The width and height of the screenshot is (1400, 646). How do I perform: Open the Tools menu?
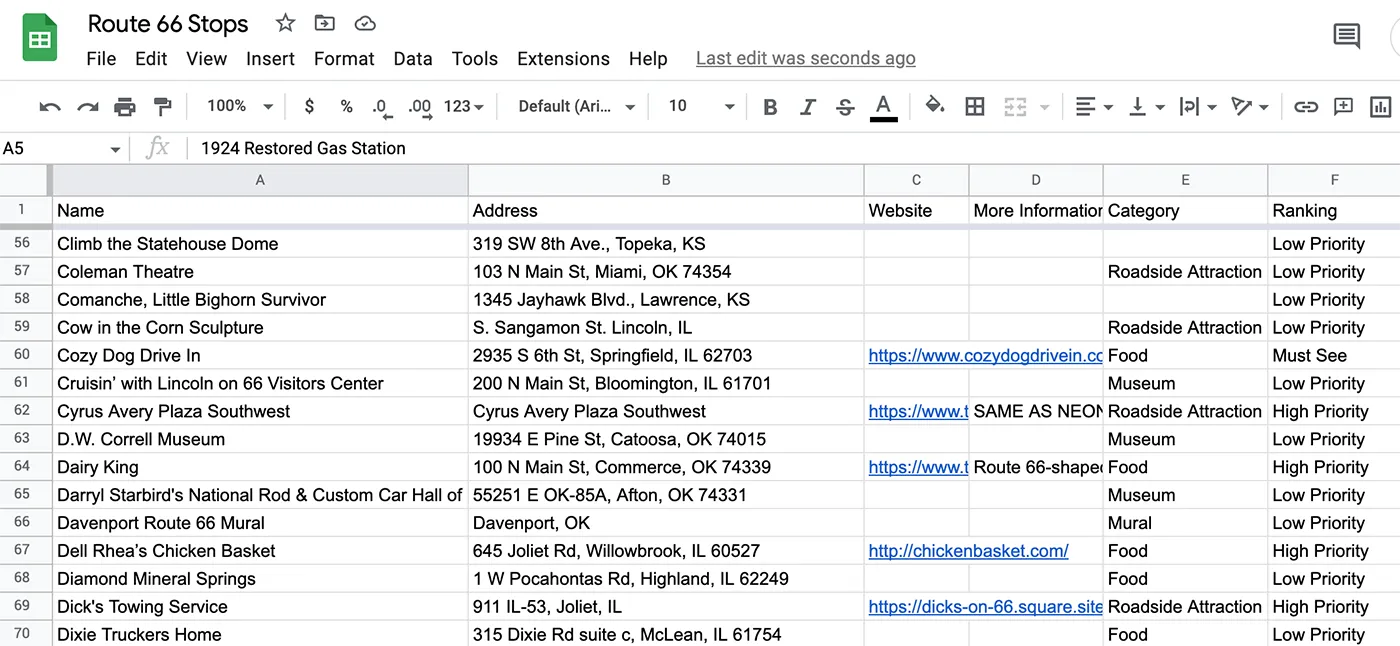[x=475, y=59]
